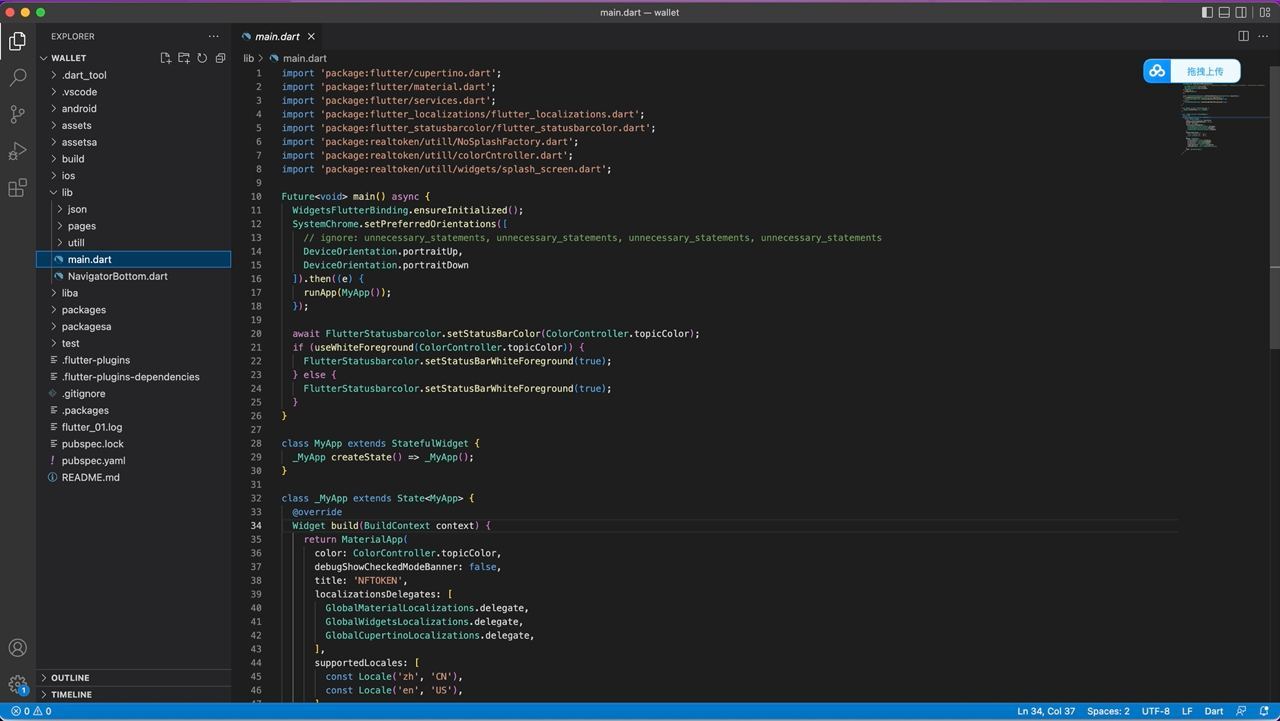
Task: Change end of line sequence LF
Action: click(x=1187, y=711)
